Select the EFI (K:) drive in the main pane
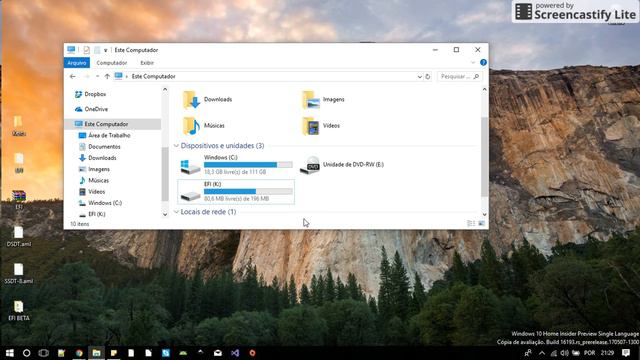The height and width of the screenshot is (360, 640). point(236,191)
